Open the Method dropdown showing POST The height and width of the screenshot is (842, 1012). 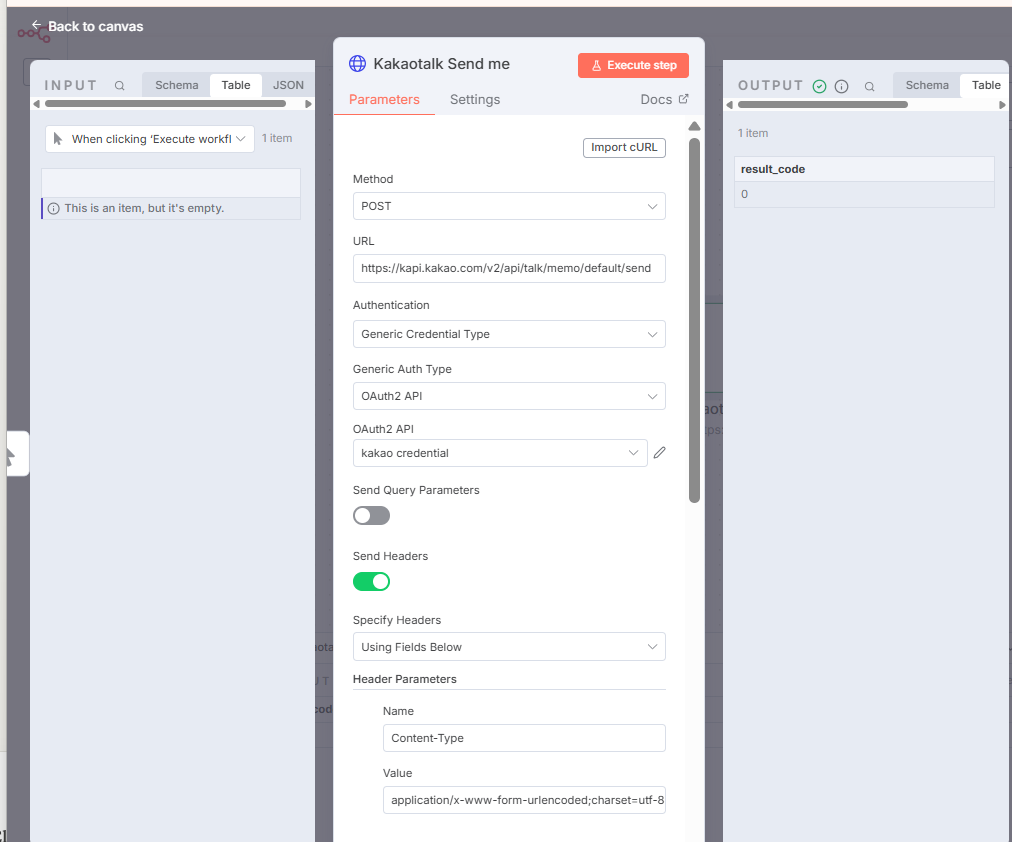click(509, 206)
